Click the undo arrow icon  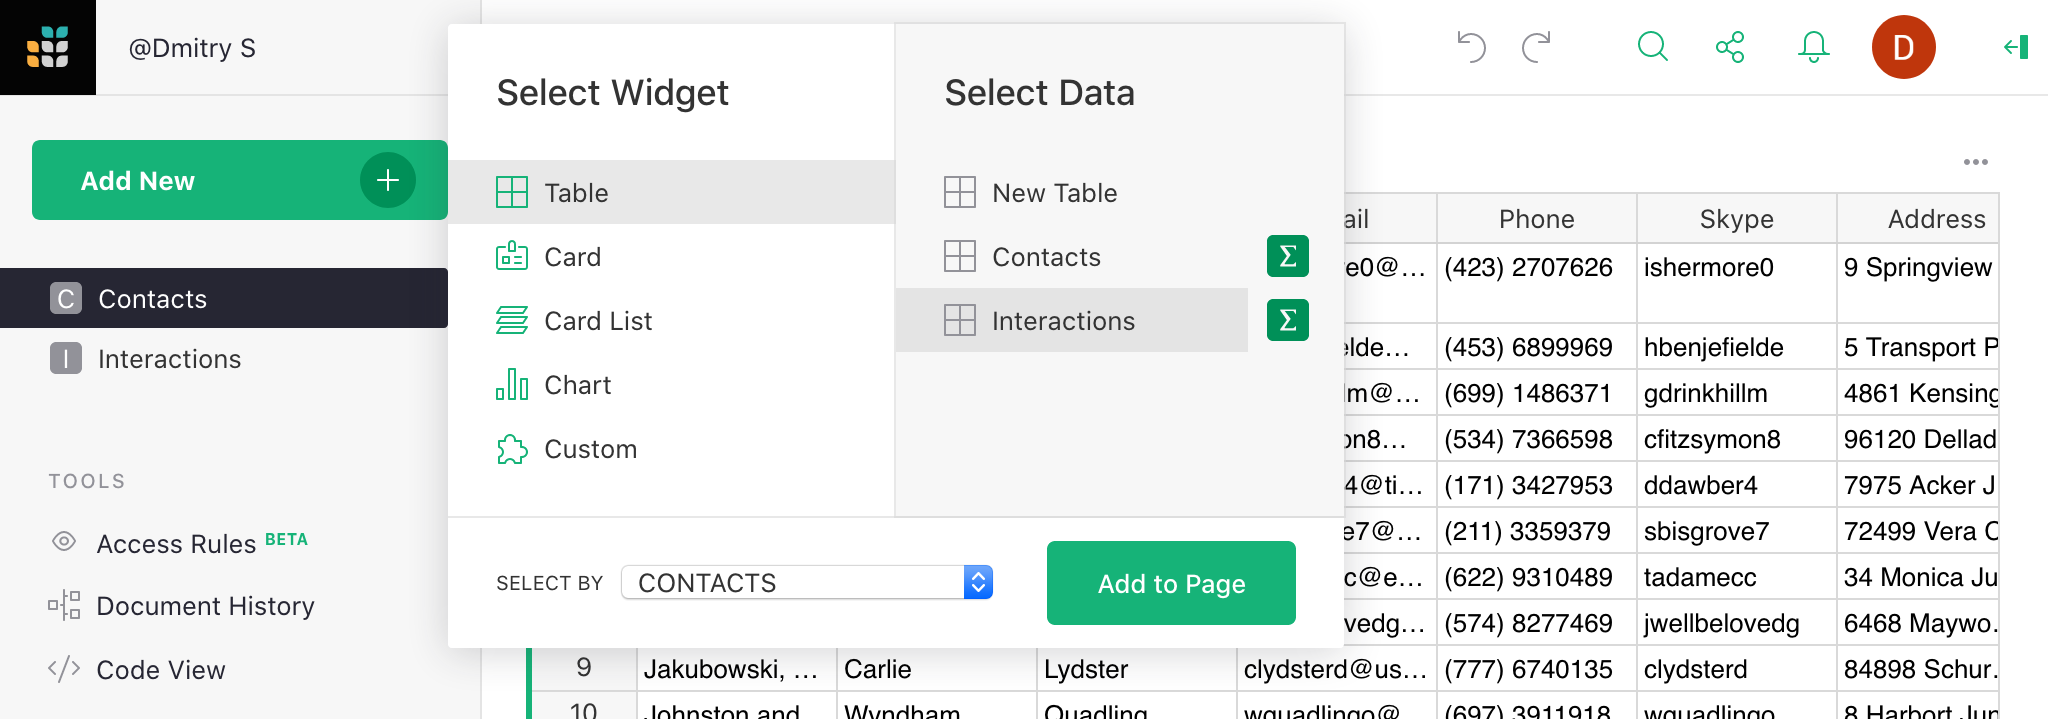coord(1471,47)
